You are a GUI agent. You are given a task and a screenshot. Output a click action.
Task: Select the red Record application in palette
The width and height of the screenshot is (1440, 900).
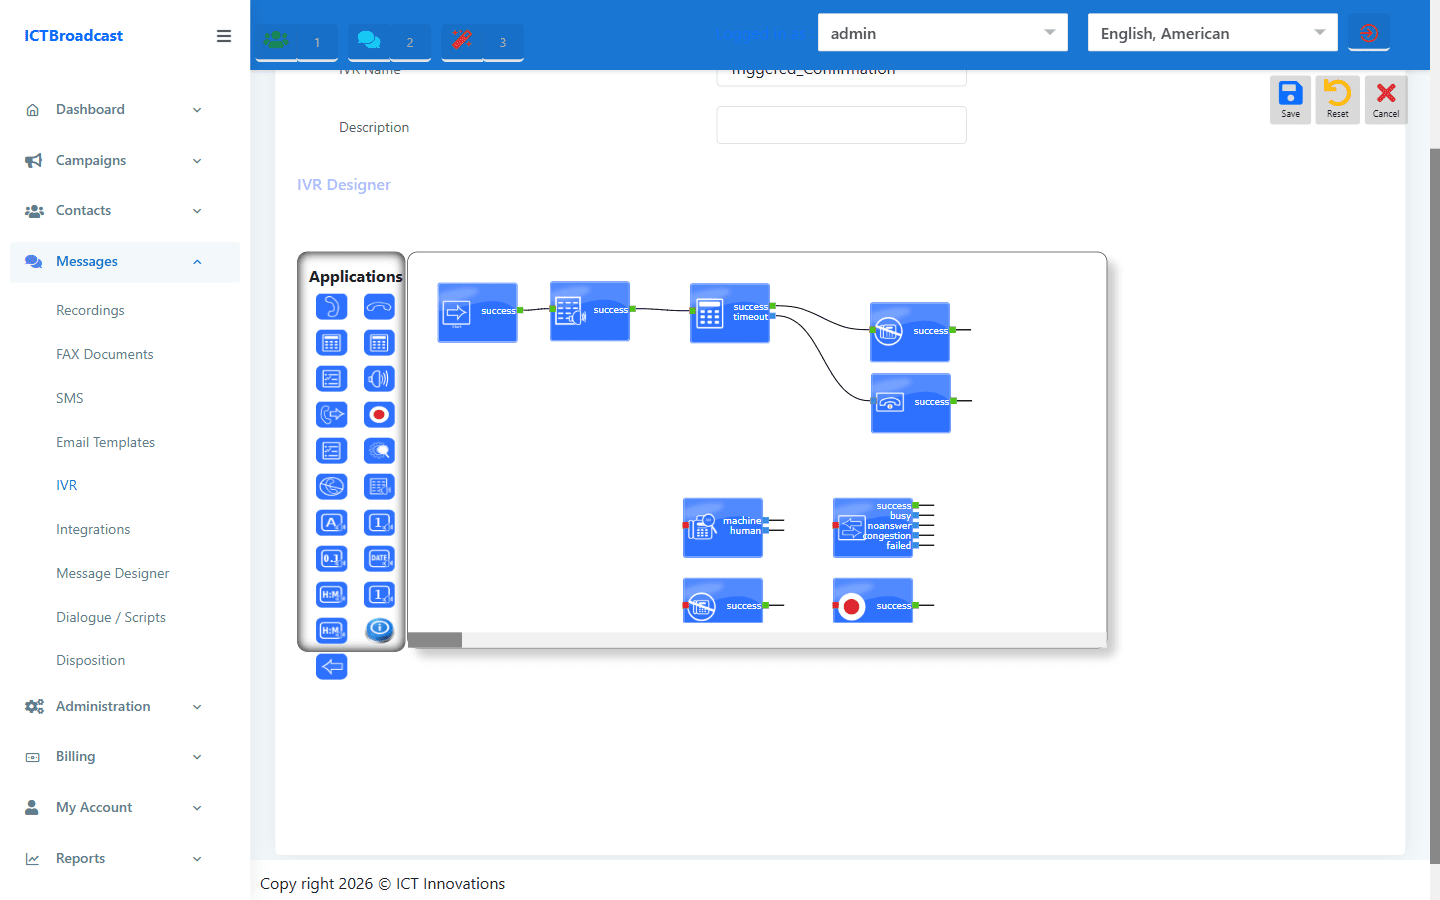[x=379, y=415]
